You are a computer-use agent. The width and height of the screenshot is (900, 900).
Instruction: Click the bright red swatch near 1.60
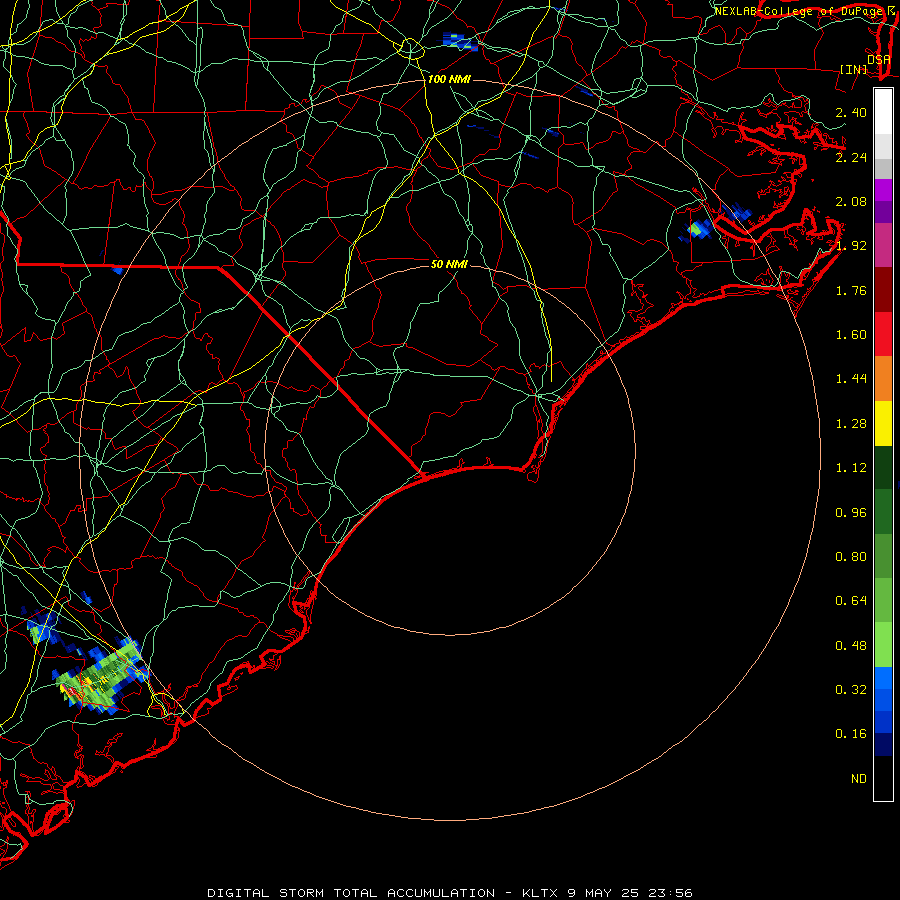pos(883,334)
